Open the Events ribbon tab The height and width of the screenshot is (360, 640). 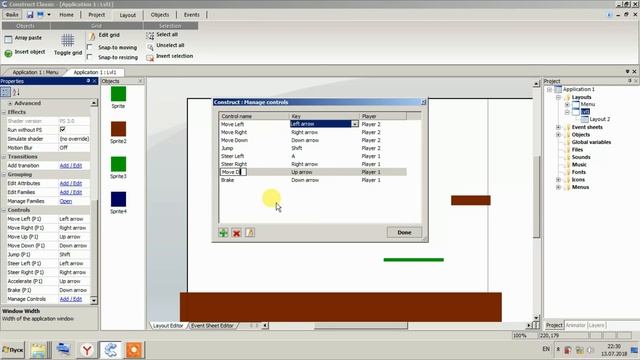click(191, 15)
